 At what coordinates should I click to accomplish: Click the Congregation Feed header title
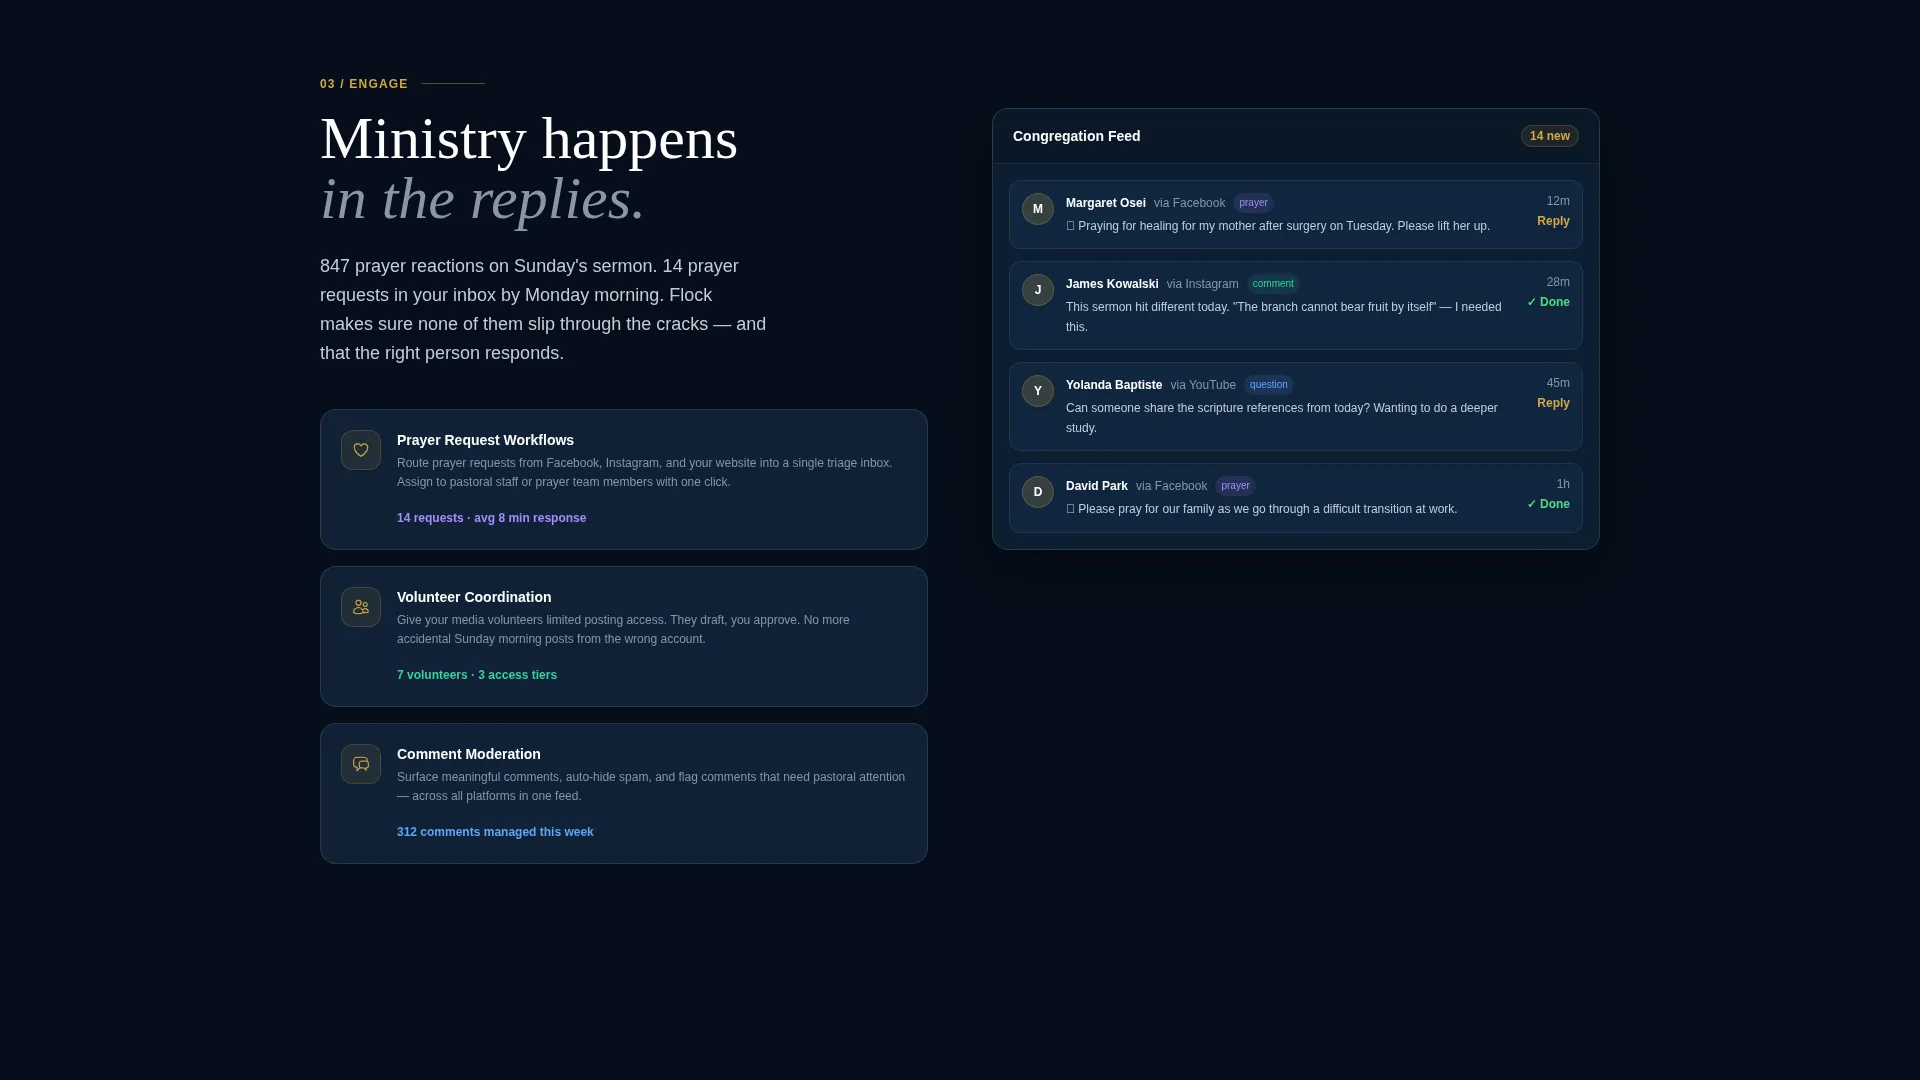coord(1076,136)
